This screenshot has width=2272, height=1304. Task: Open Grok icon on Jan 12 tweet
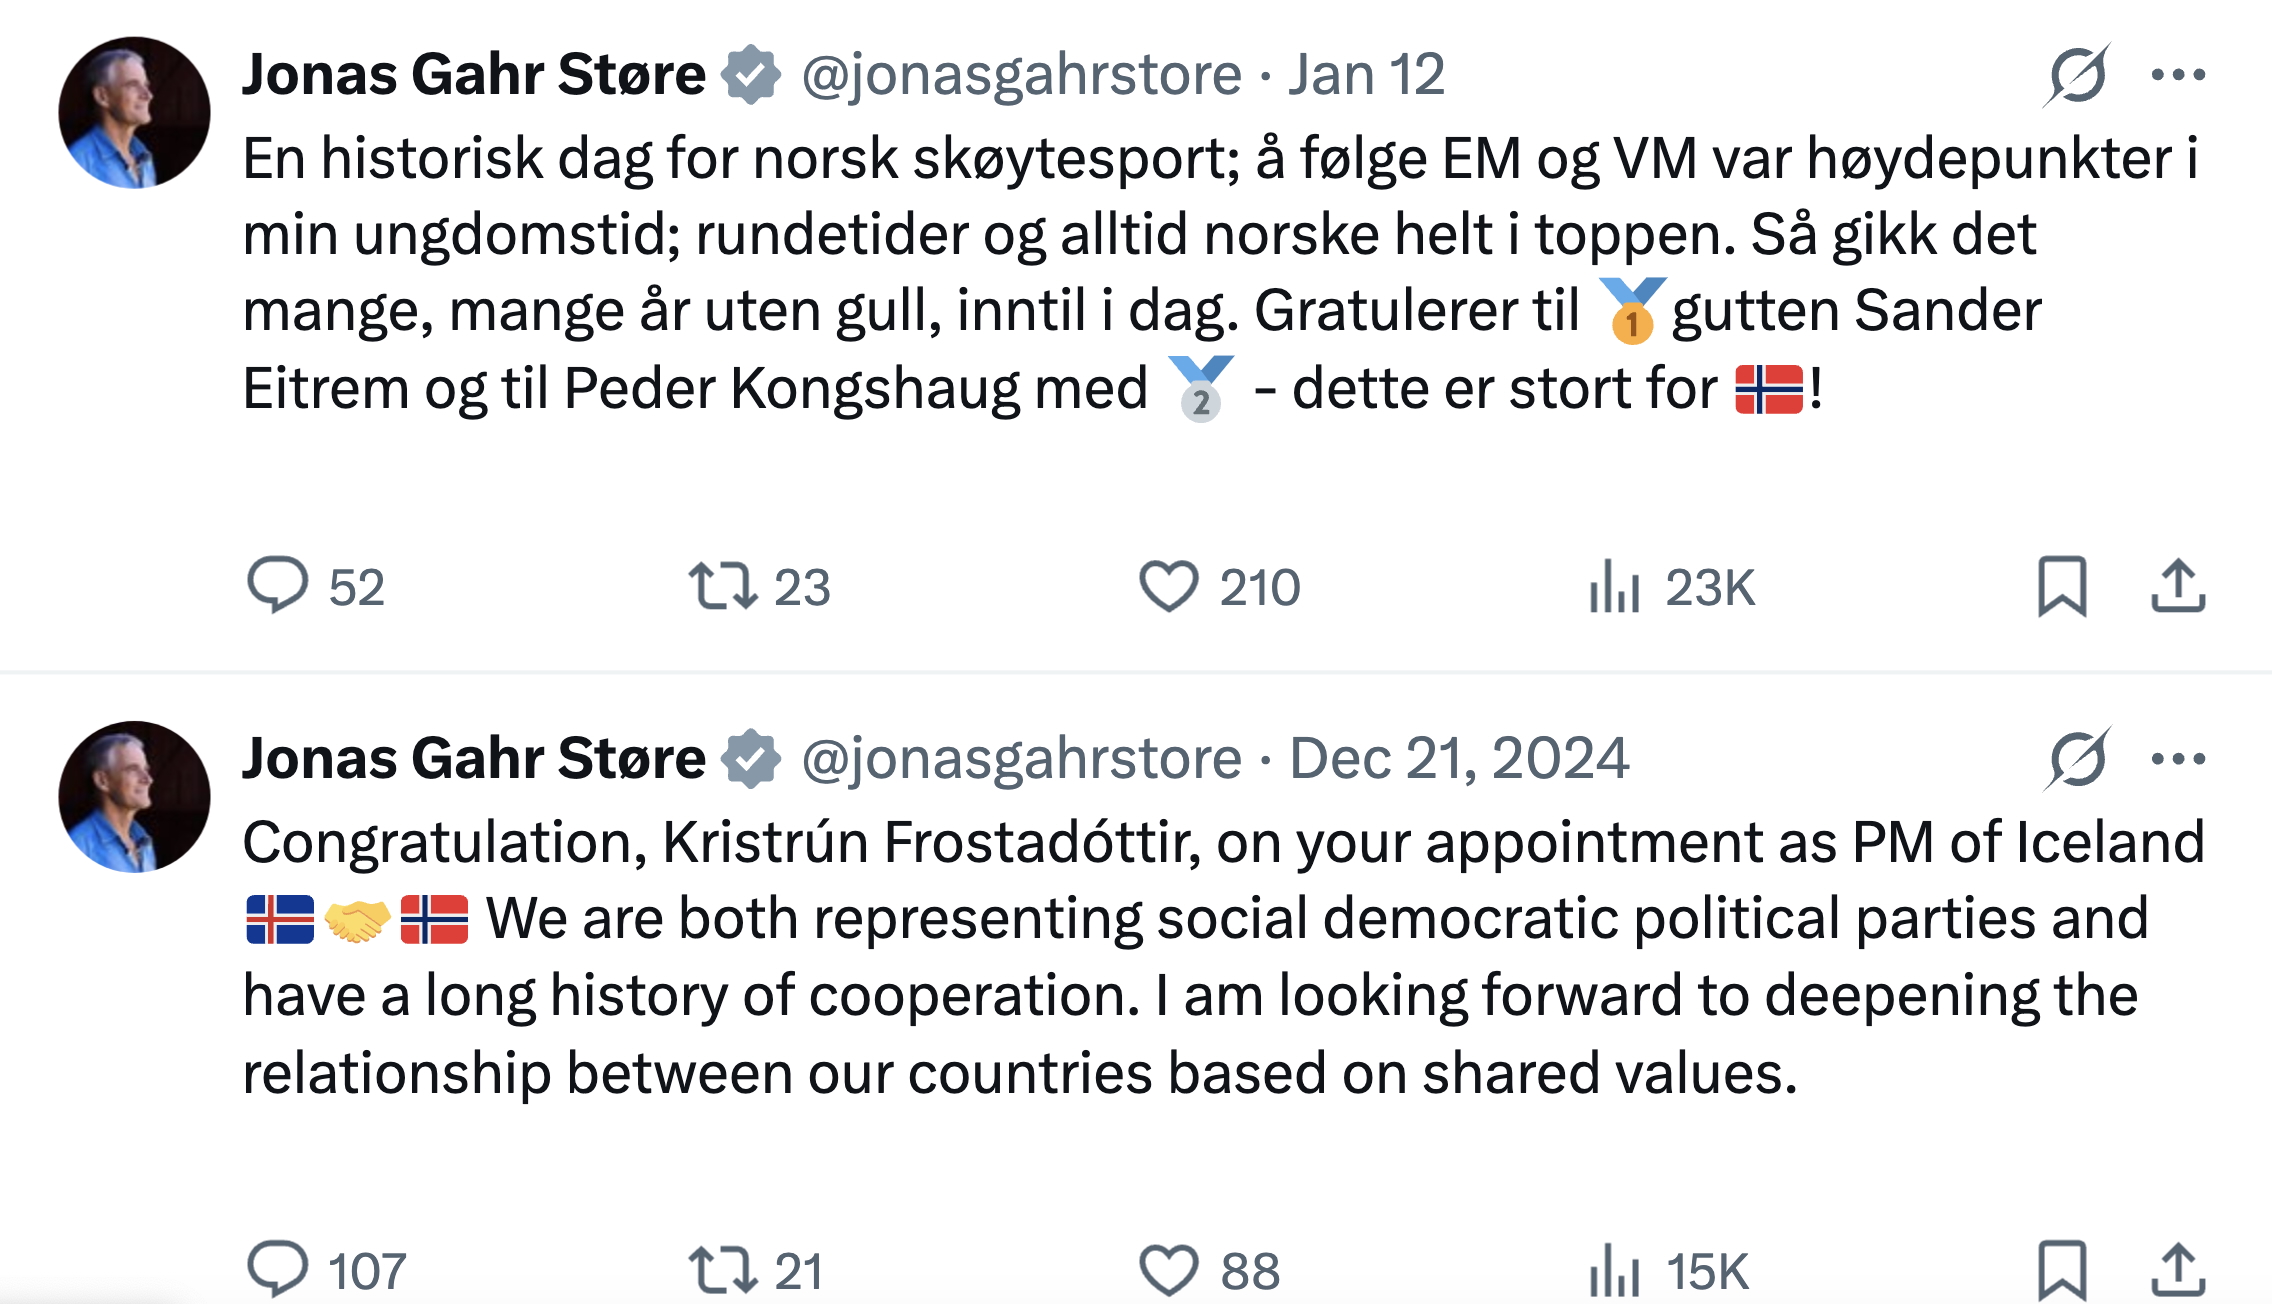[x=2077, y=75]
